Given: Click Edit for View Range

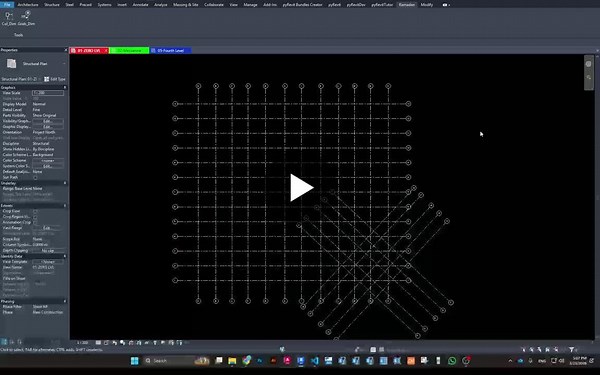Looking at the screenshot, I should point(48,228).
